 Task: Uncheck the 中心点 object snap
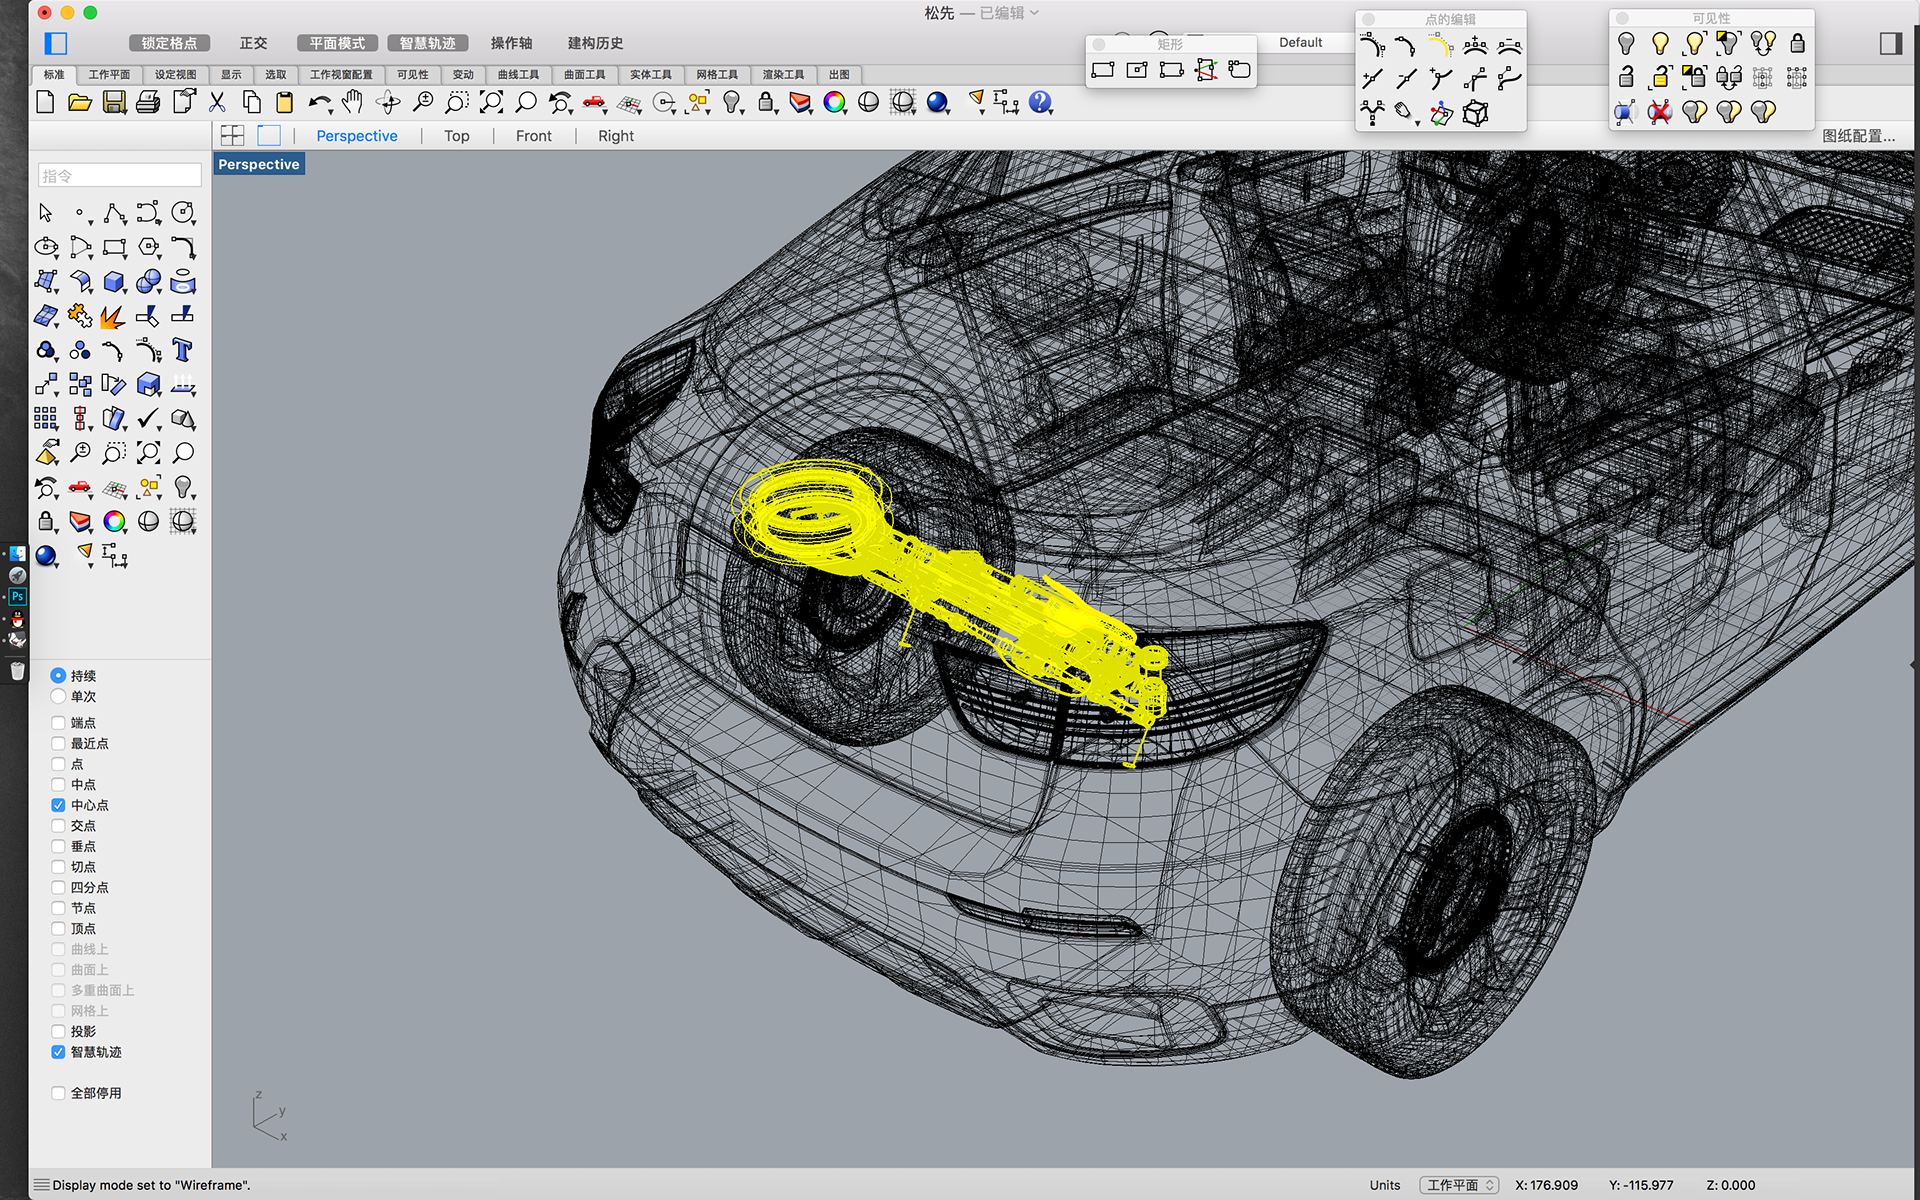pos(58,805)
